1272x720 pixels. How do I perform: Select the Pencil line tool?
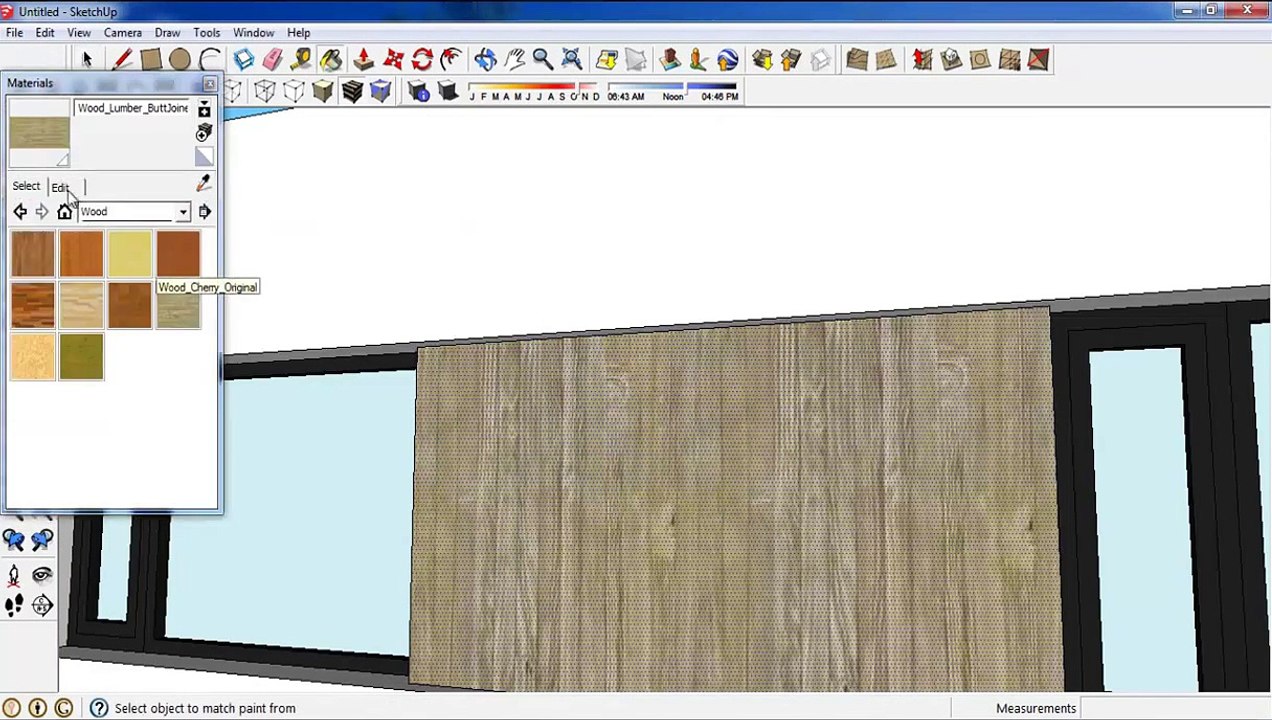coord(121,60)
